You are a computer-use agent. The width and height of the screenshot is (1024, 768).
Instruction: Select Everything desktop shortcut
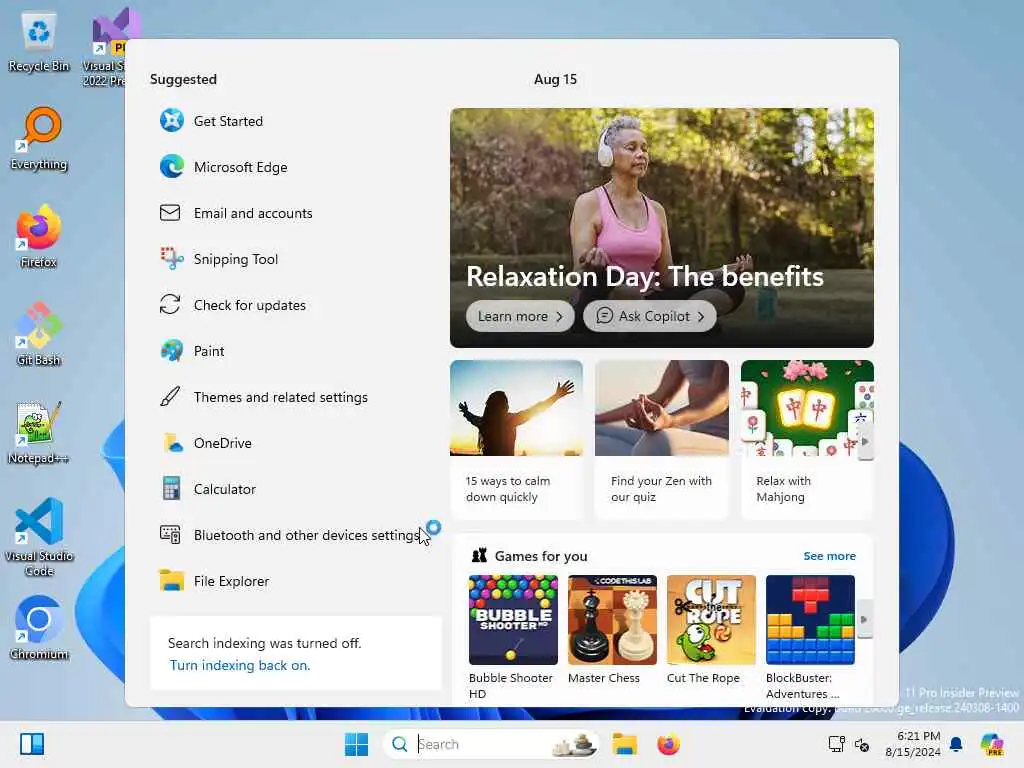pyautogui.click(x=39, y=140)
